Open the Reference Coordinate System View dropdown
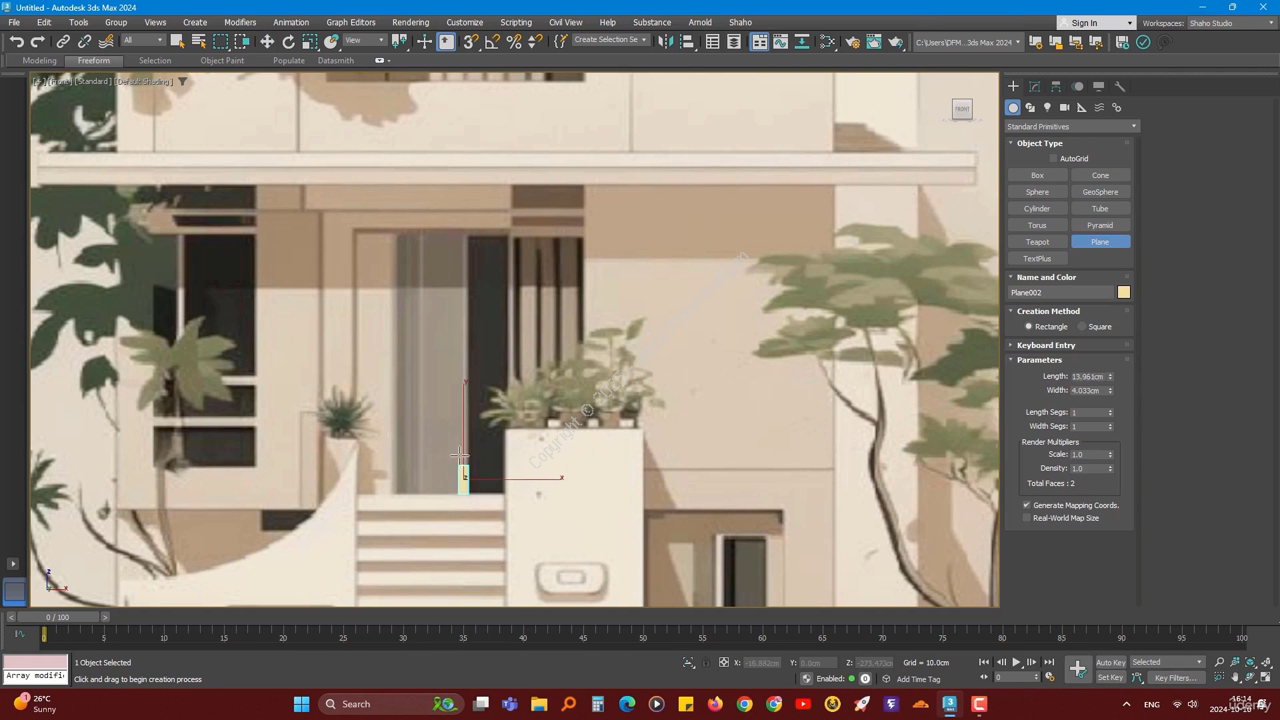Screen dimensions: 1280x720 pyautogui.click(x=364, y=41)
